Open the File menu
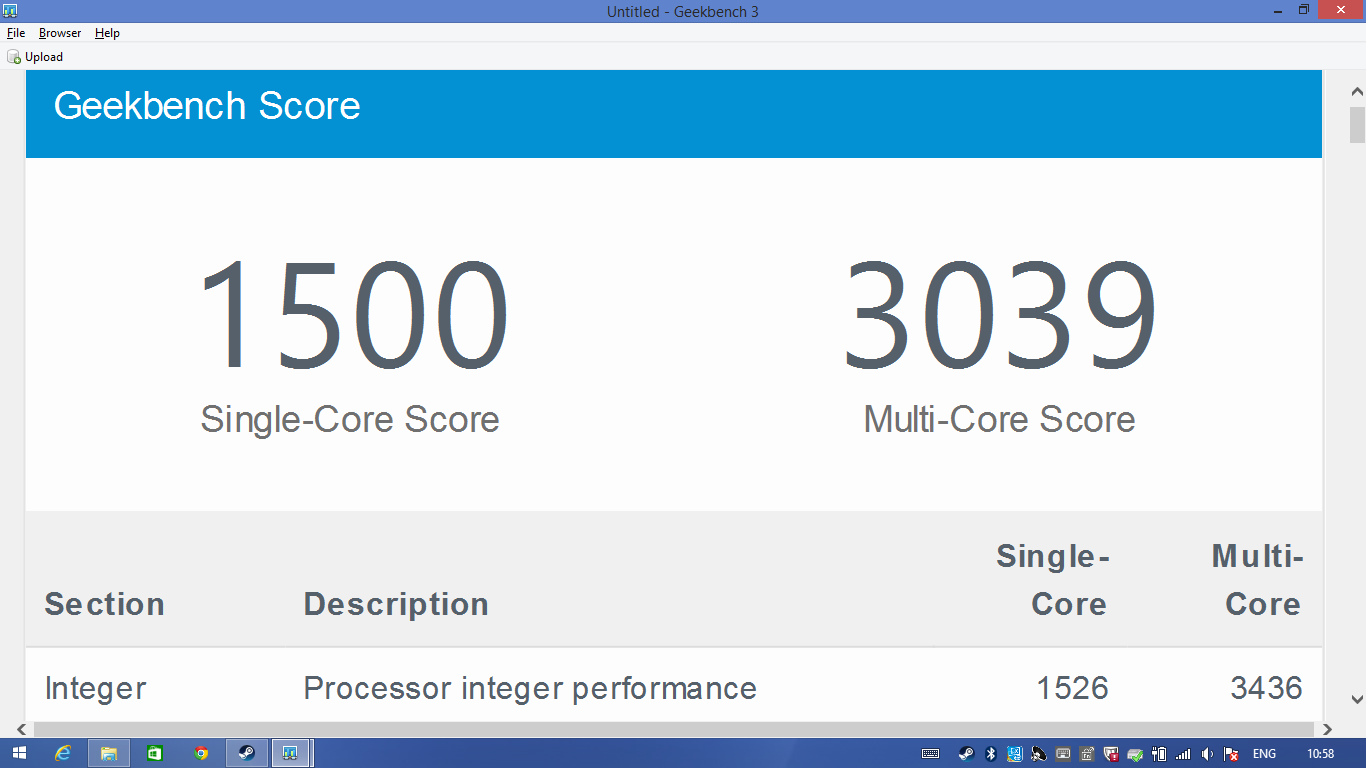The width and height of the screenshot is (1366, 768). pyautogui.click(x=16, y=33)
